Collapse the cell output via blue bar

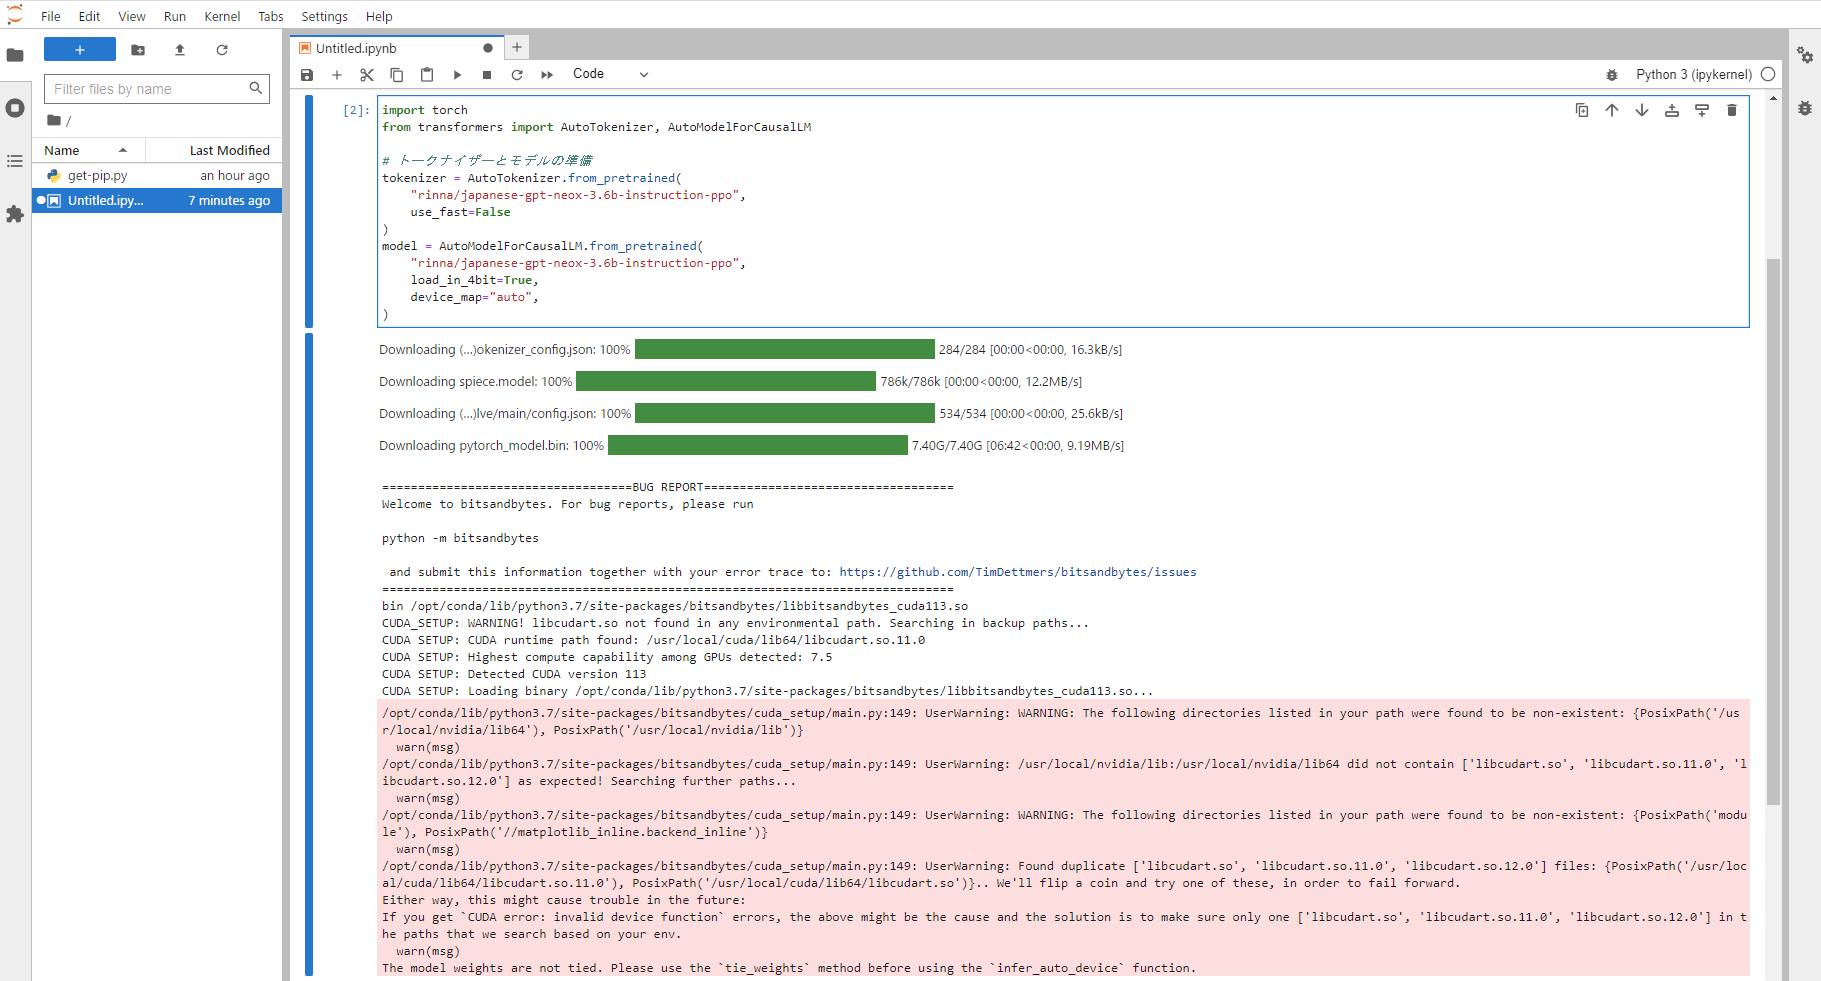[309, 650]
